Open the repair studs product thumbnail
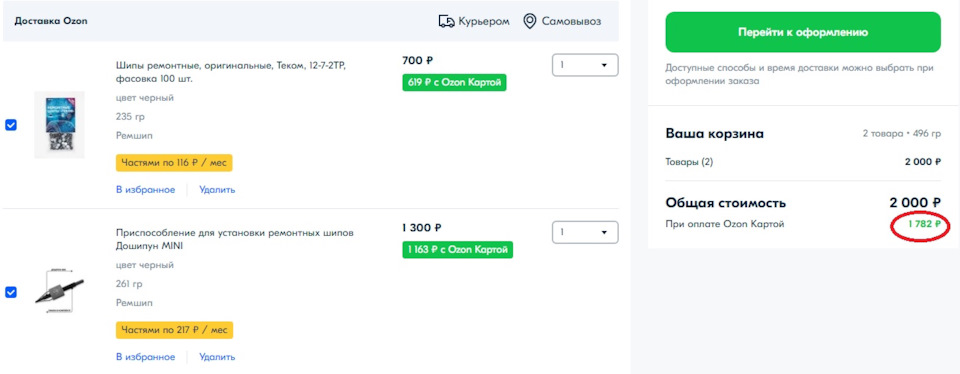 point(59,125)
